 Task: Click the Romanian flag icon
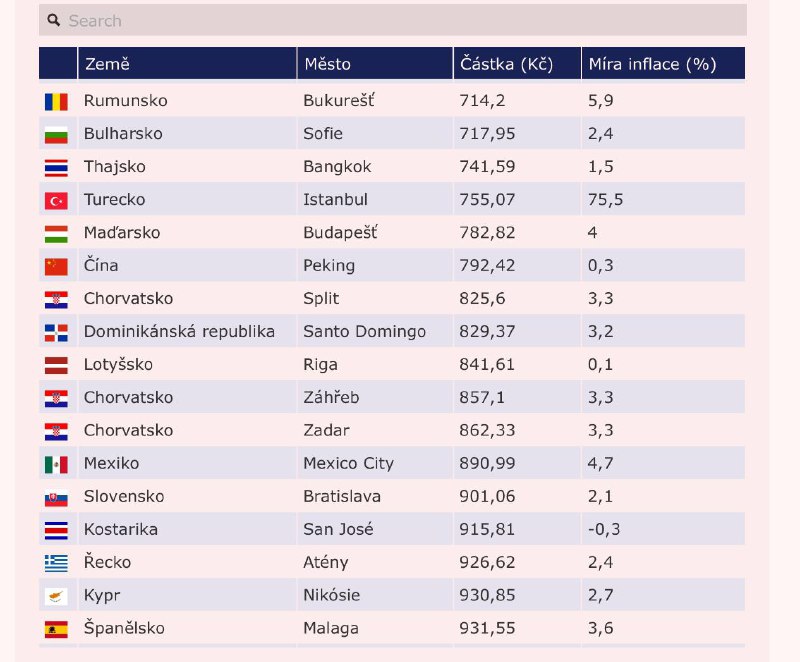[56, 101]
